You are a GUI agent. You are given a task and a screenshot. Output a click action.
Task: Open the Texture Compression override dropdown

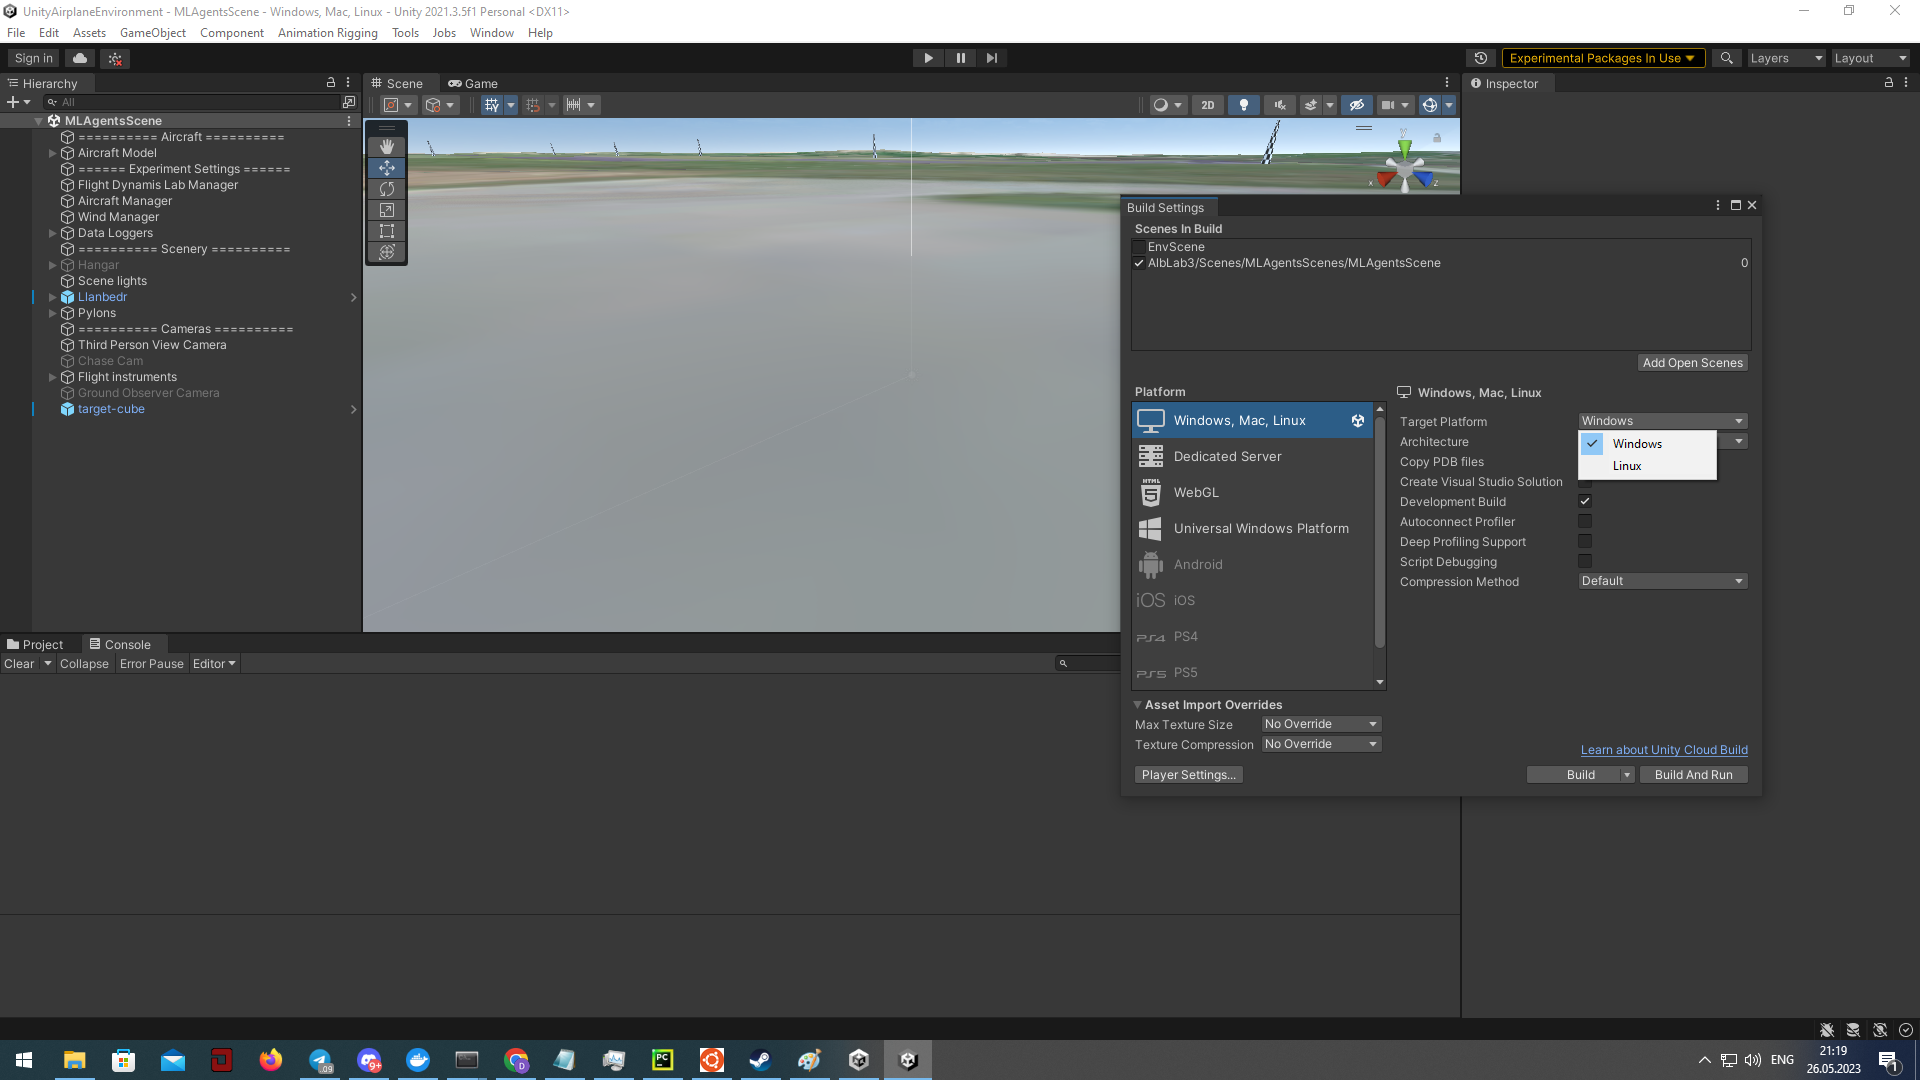coord(1321,744)
